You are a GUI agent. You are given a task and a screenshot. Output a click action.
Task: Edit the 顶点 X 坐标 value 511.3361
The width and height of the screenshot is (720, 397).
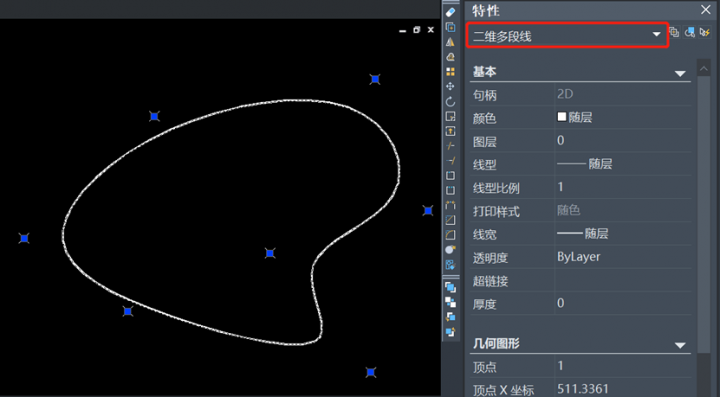pyautogui.click(x=623, y=389)
